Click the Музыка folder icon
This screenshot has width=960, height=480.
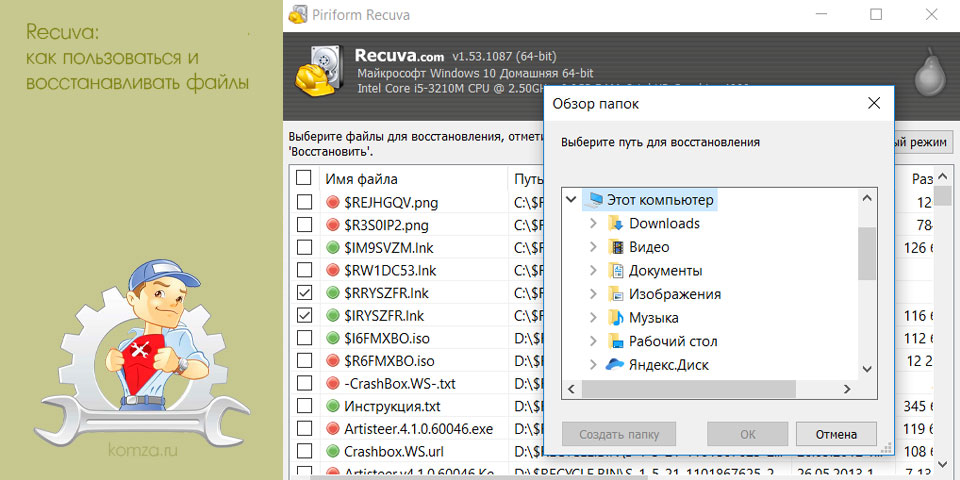click(616, 318)
